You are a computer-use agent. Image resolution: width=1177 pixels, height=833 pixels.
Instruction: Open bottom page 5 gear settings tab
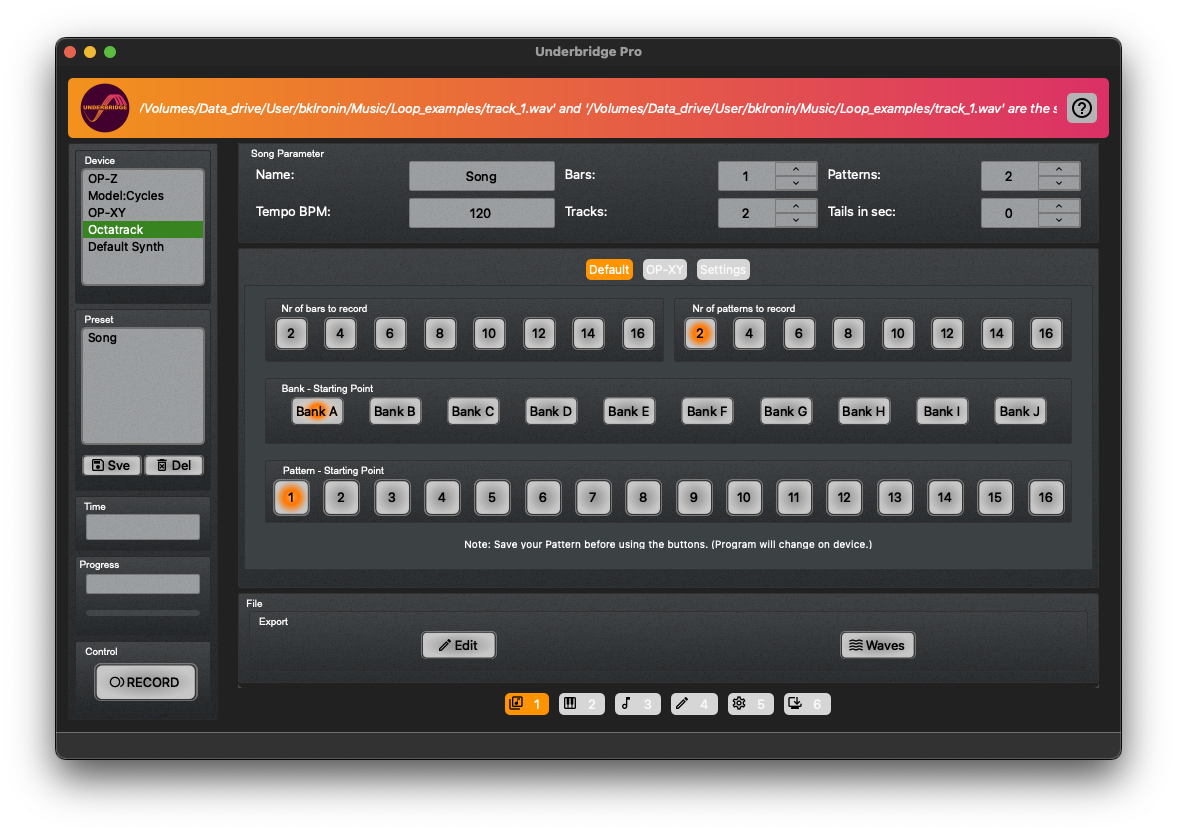[x=751, y=704]
